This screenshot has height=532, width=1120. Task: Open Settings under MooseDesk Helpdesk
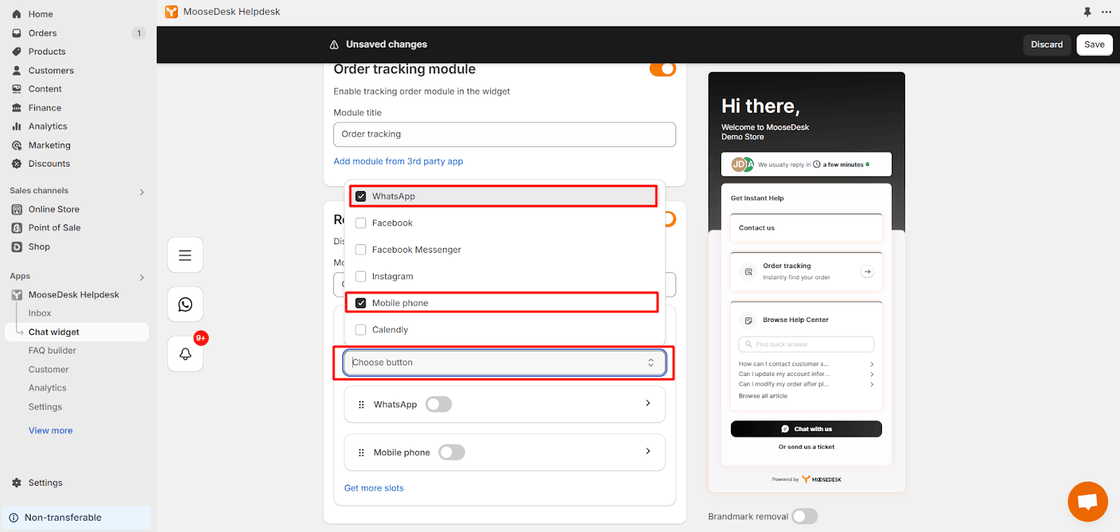coord(45,407)
